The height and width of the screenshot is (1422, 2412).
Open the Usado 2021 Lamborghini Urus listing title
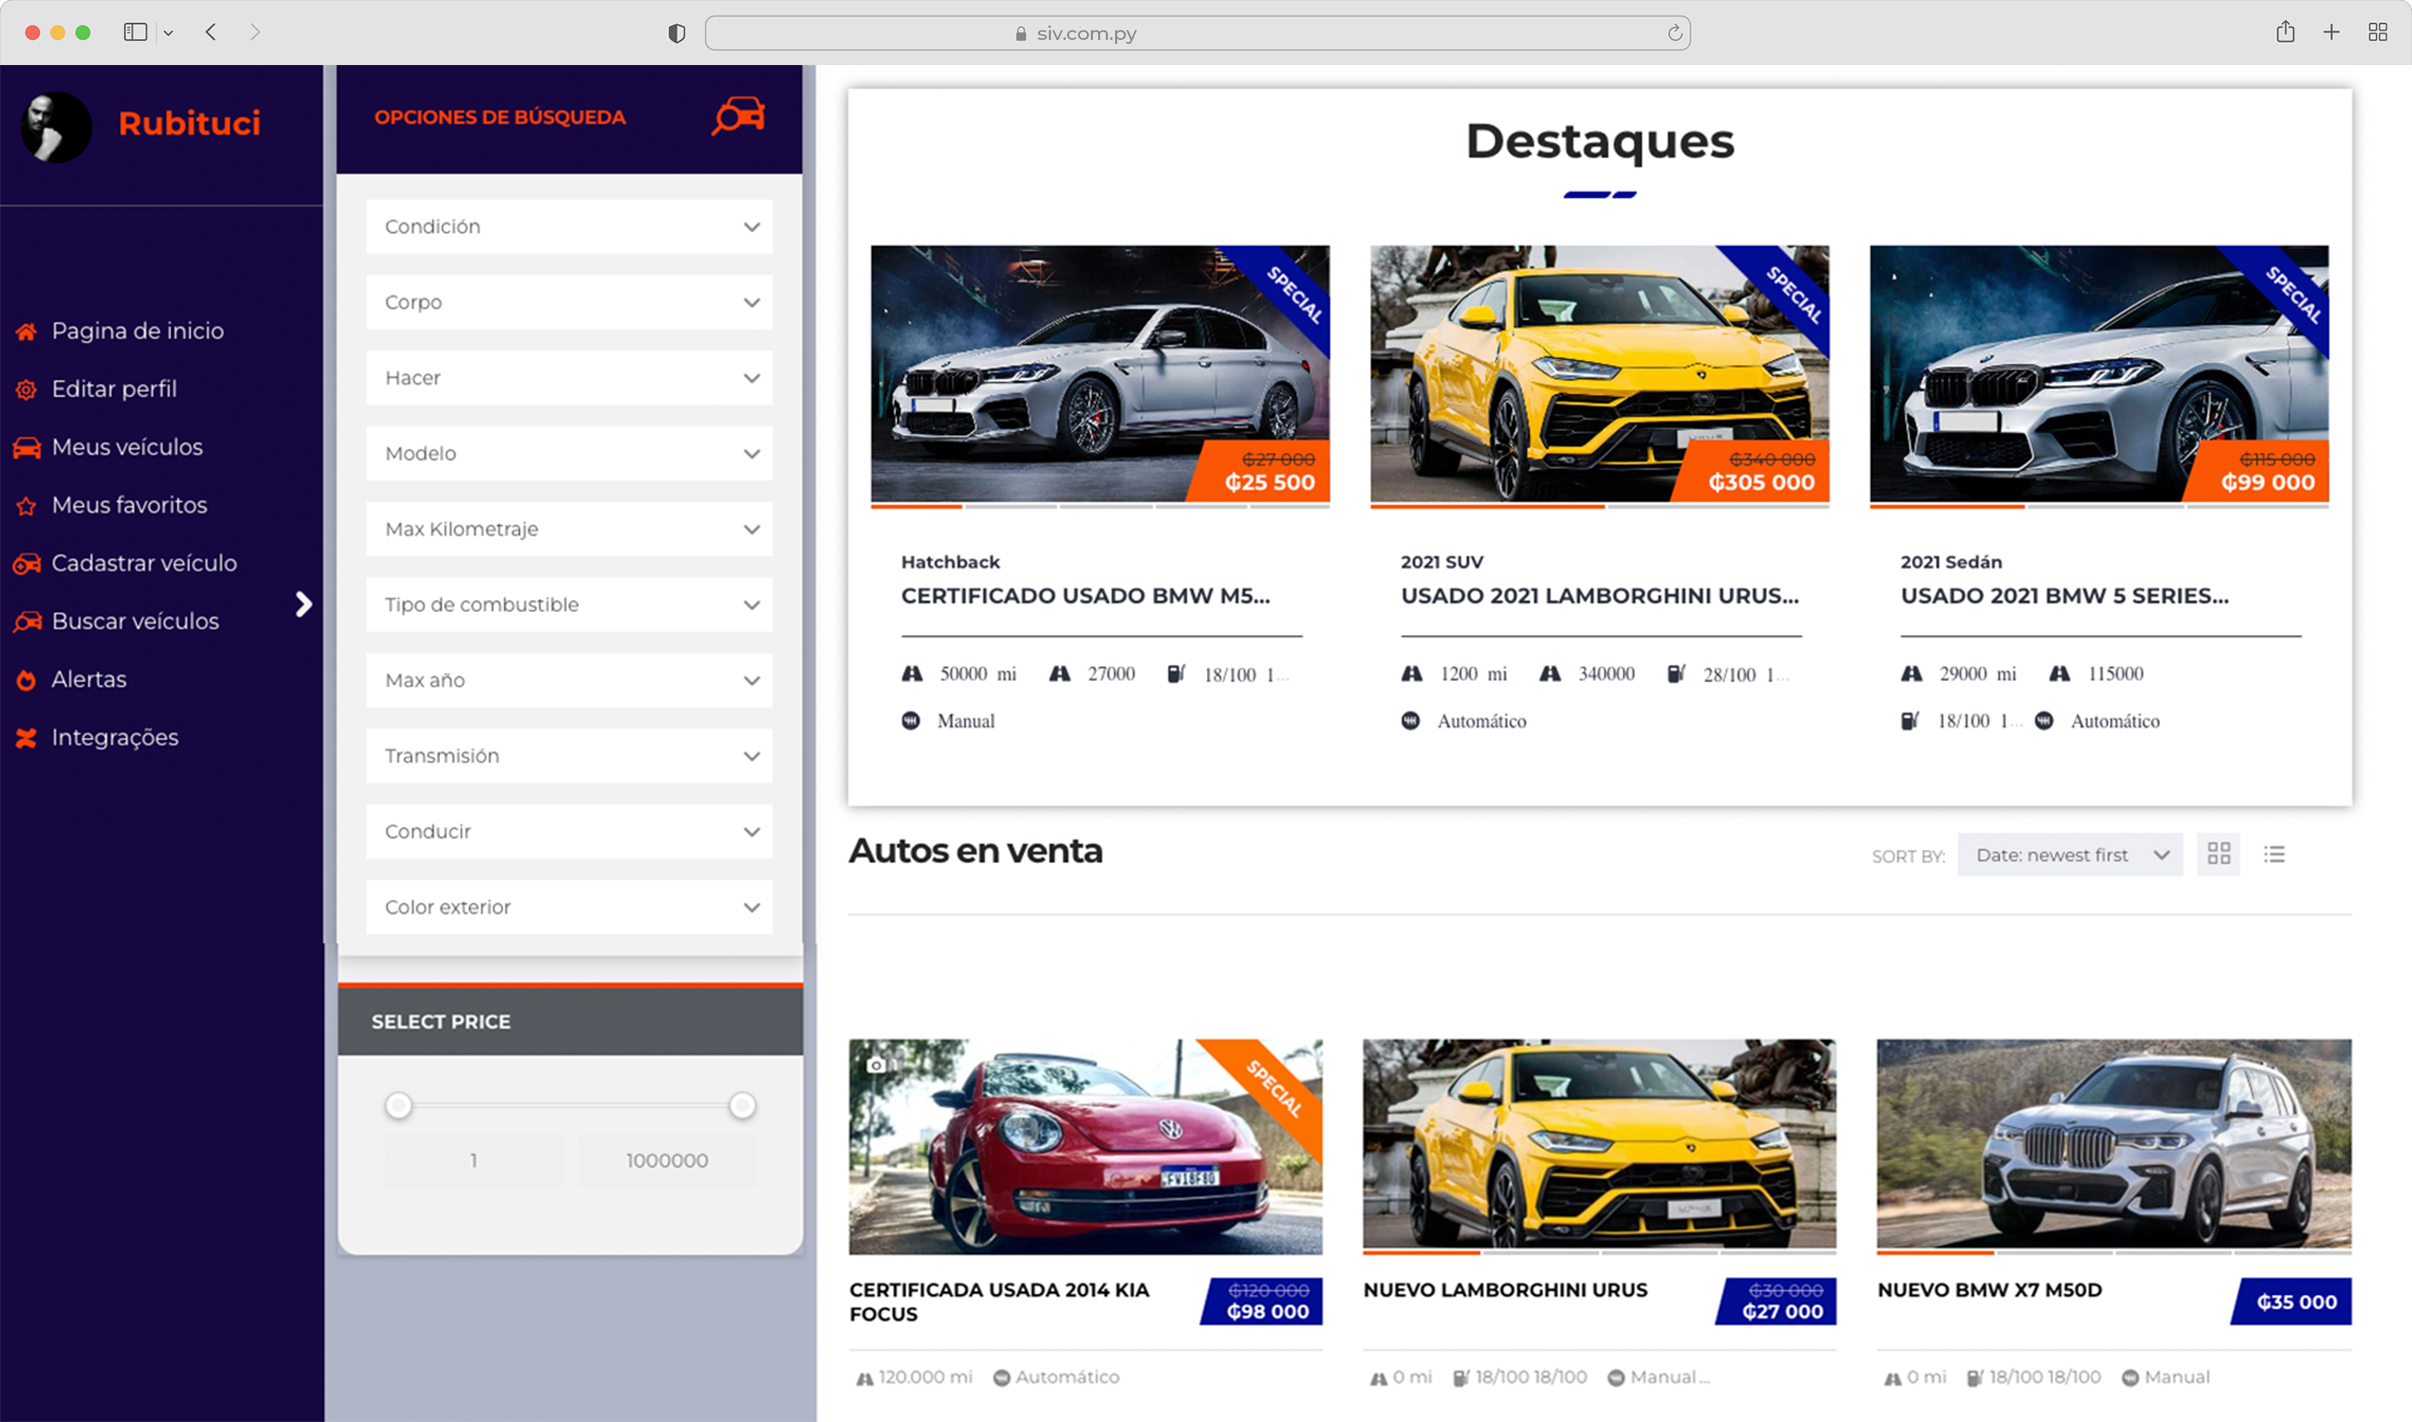pos(1599,596)
